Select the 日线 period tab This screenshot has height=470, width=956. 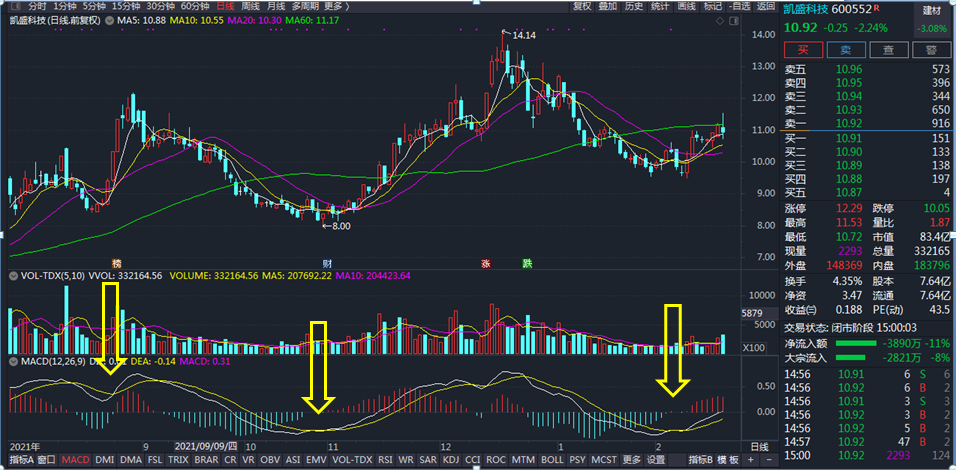226,7
